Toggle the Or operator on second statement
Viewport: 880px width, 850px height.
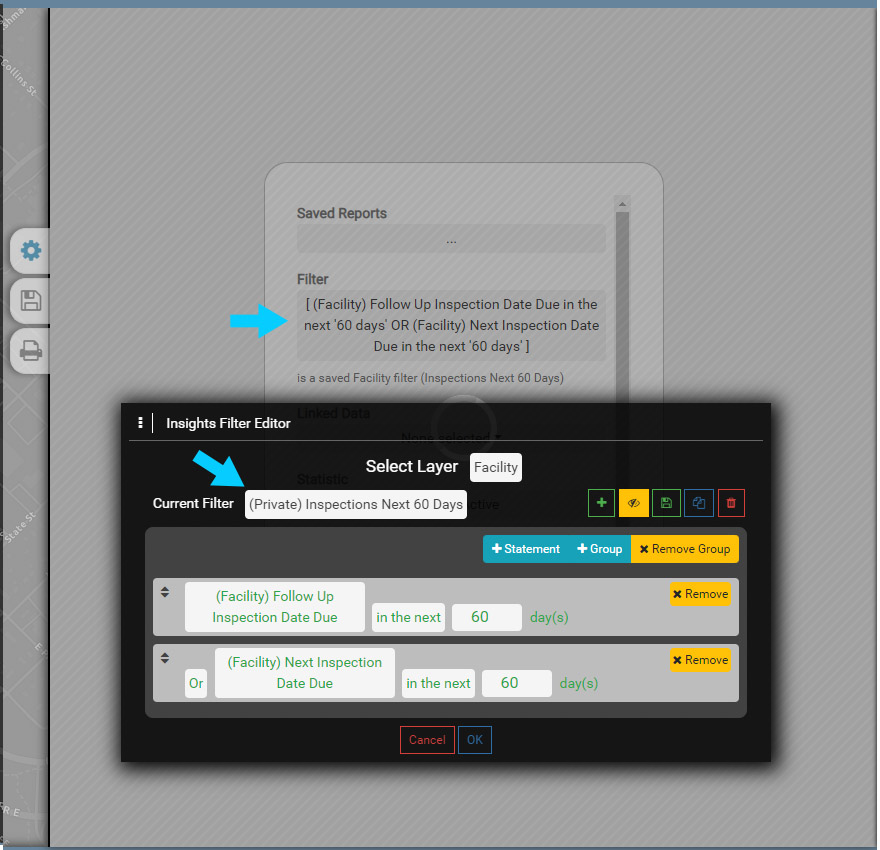[x=196, y=684]
